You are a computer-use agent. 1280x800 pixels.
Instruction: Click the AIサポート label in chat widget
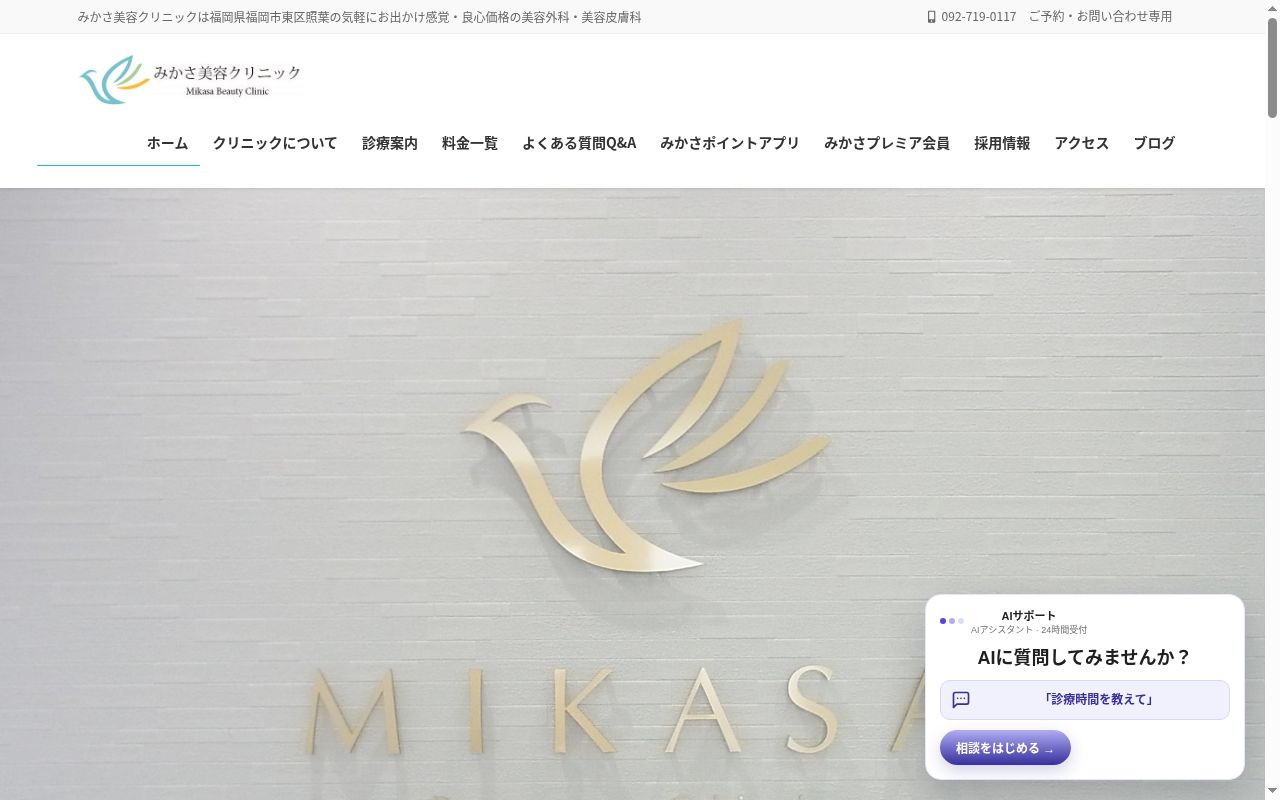coord(1029,616)
